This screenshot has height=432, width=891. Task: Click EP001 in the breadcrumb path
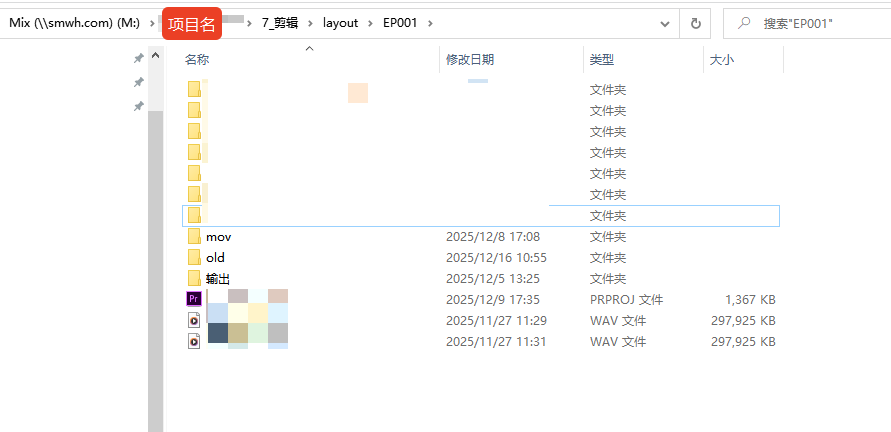point(400,23)
